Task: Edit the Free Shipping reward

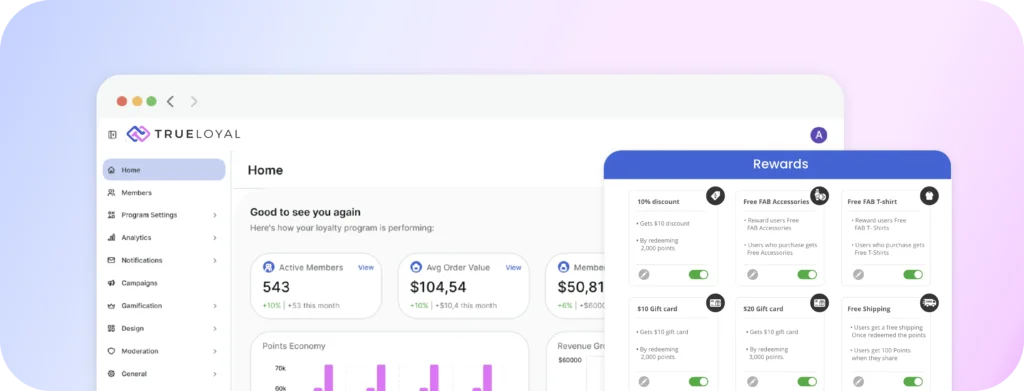Action: (858, 382)
